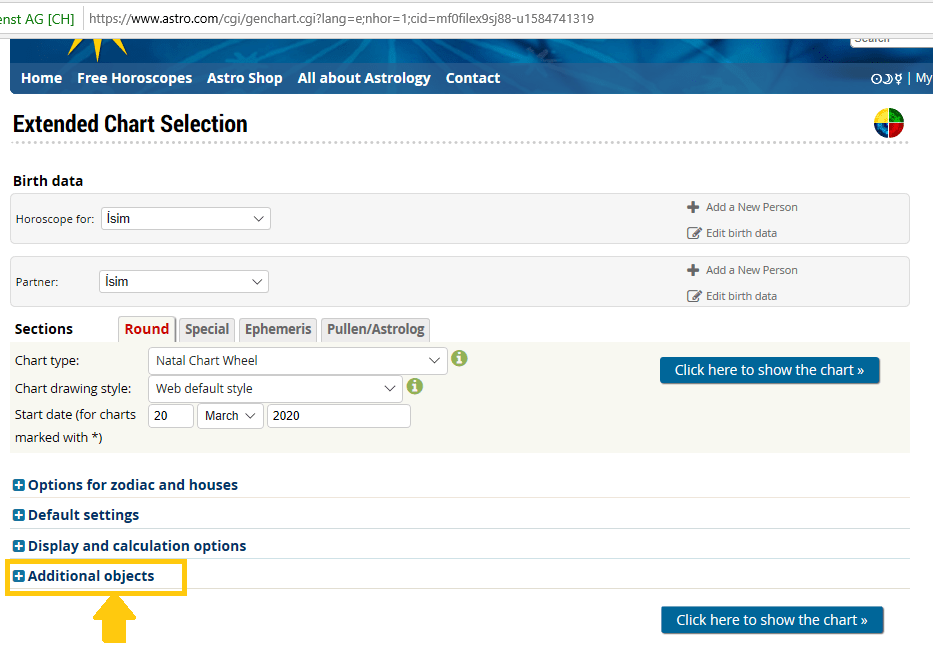Expand Display and calculation options
The height and width of the screenshot is (656, 933).
(129, 546)
